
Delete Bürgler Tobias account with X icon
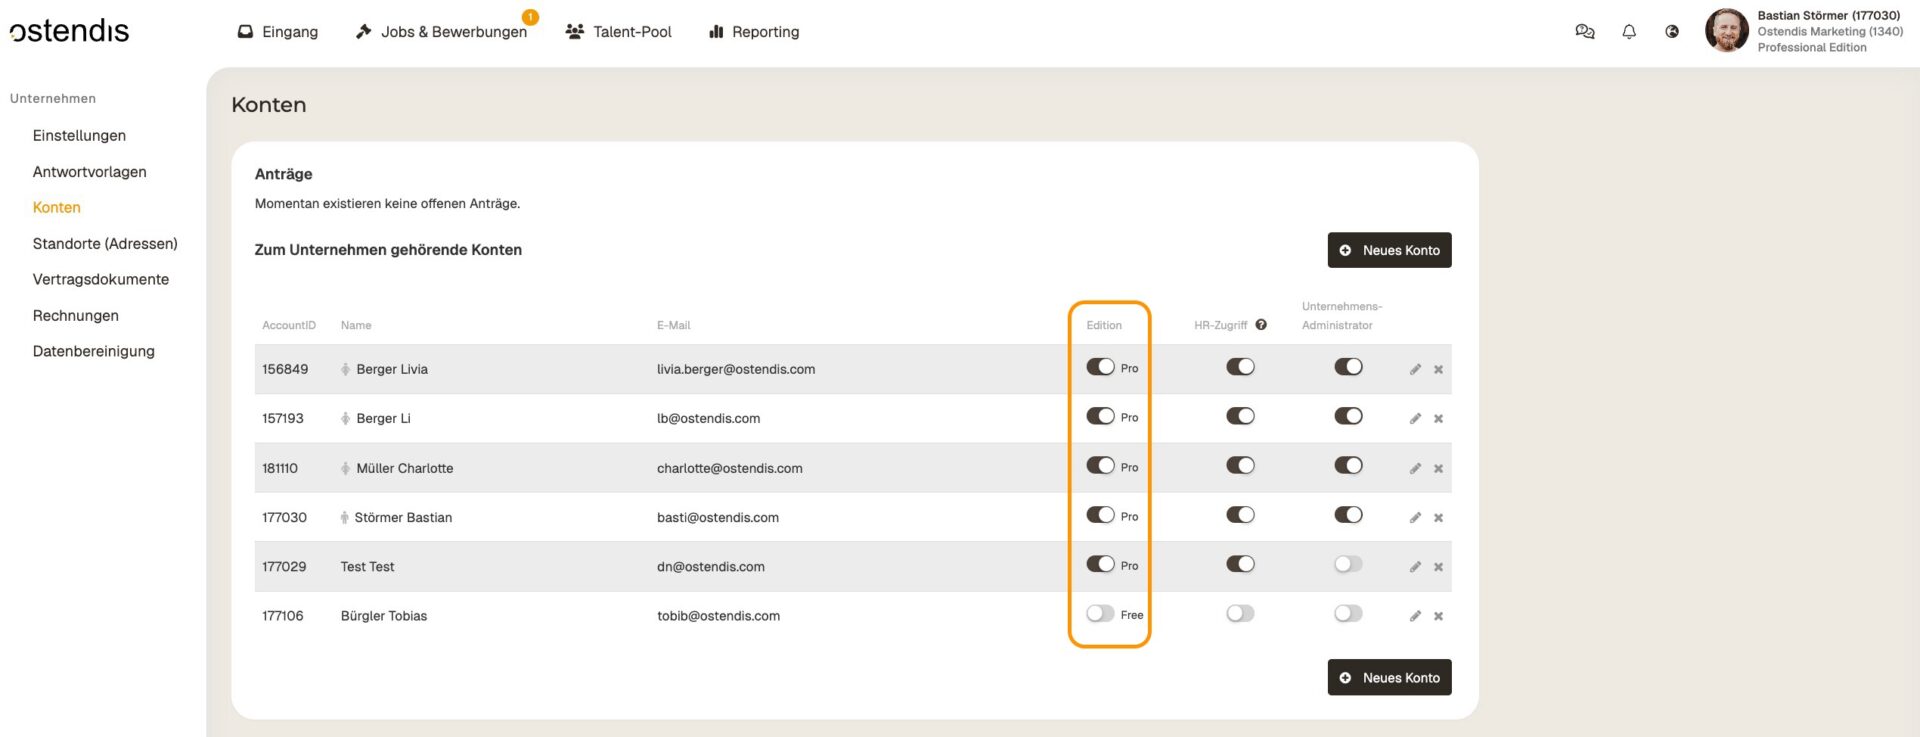click(x=1438, y=616)
